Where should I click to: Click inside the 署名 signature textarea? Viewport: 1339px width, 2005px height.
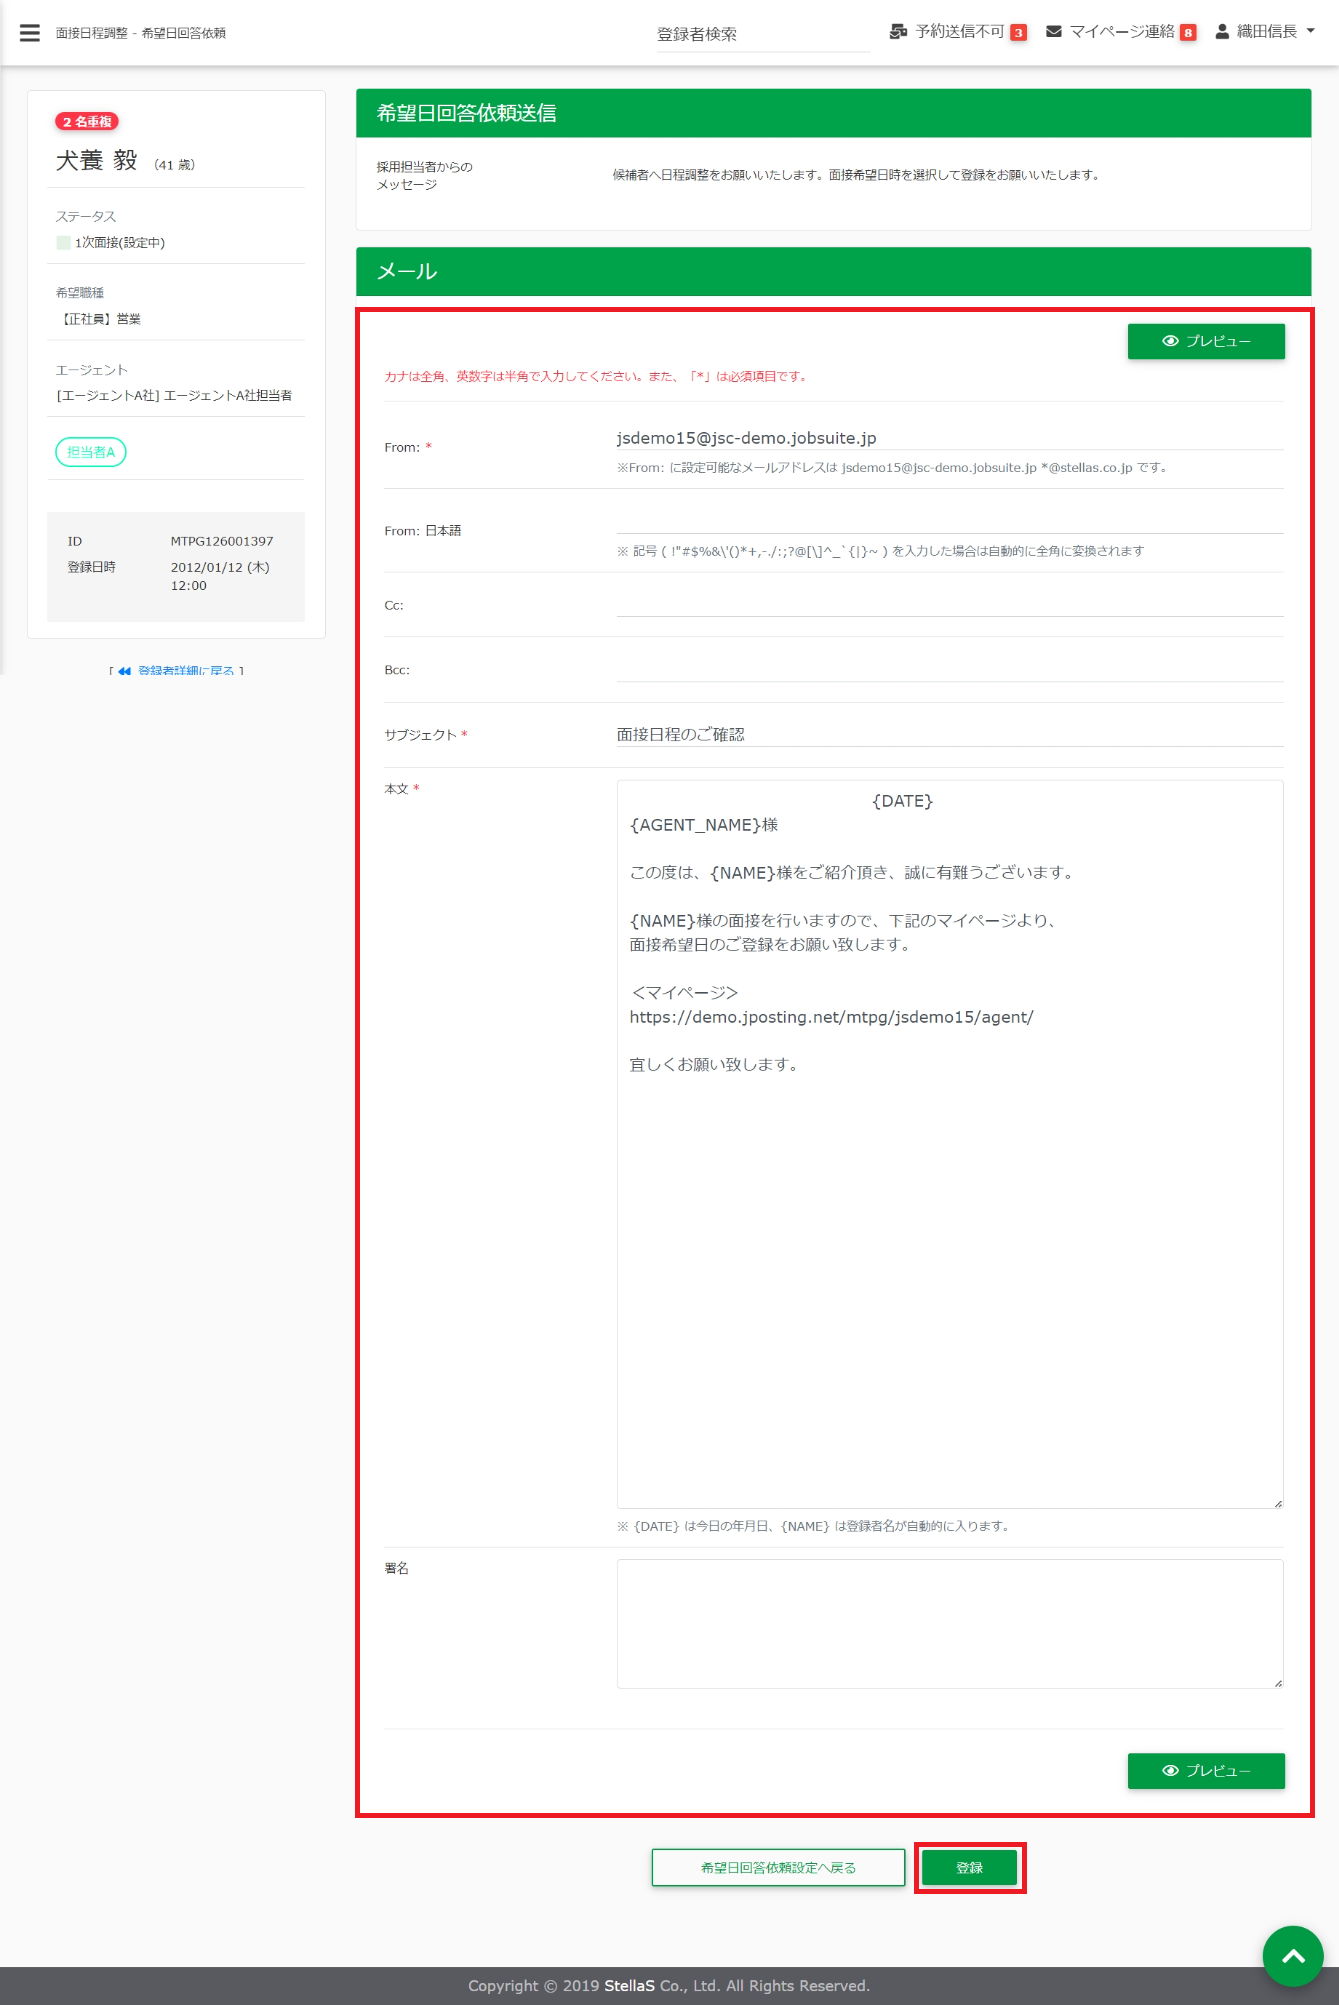point(948,1623)
